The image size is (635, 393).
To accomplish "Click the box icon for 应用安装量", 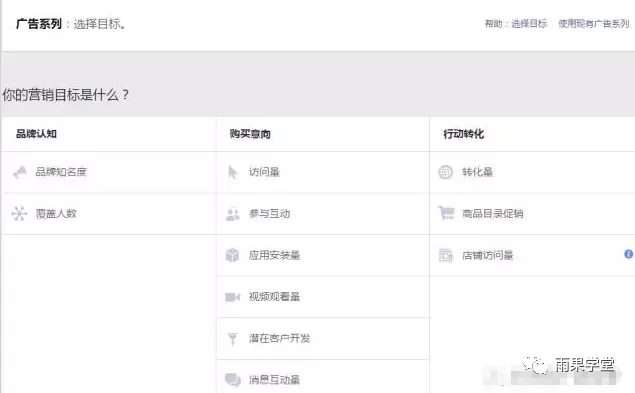I will pos(232,255).
